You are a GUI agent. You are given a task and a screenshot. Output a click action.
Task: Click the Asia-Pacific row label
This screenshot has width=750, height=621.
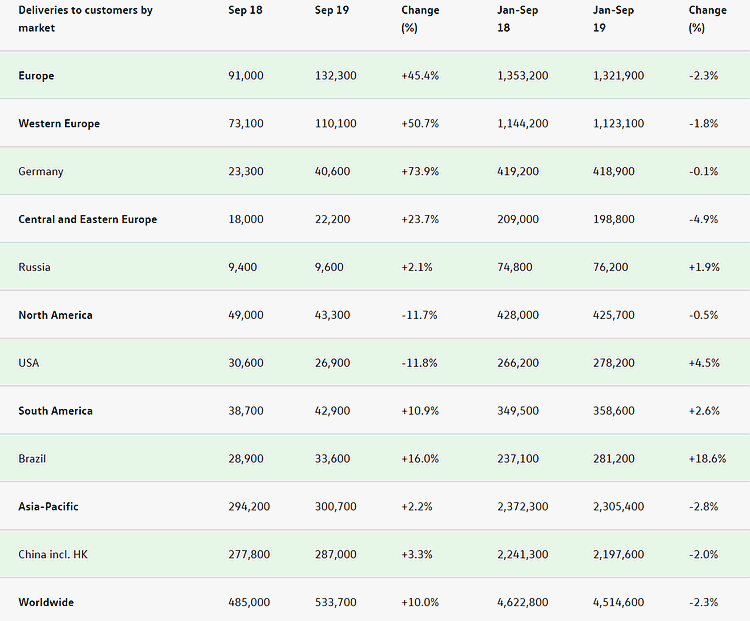(48, 507)
